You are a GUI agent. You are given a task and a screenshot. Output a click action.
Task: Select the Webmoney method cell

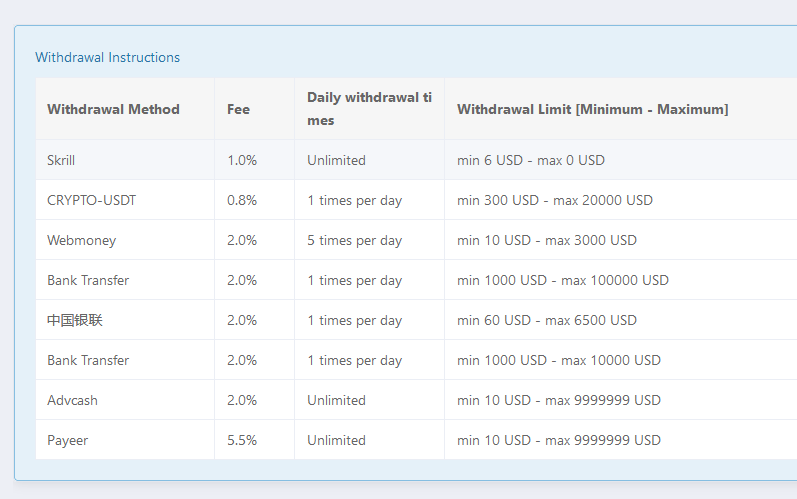(125, 240)
